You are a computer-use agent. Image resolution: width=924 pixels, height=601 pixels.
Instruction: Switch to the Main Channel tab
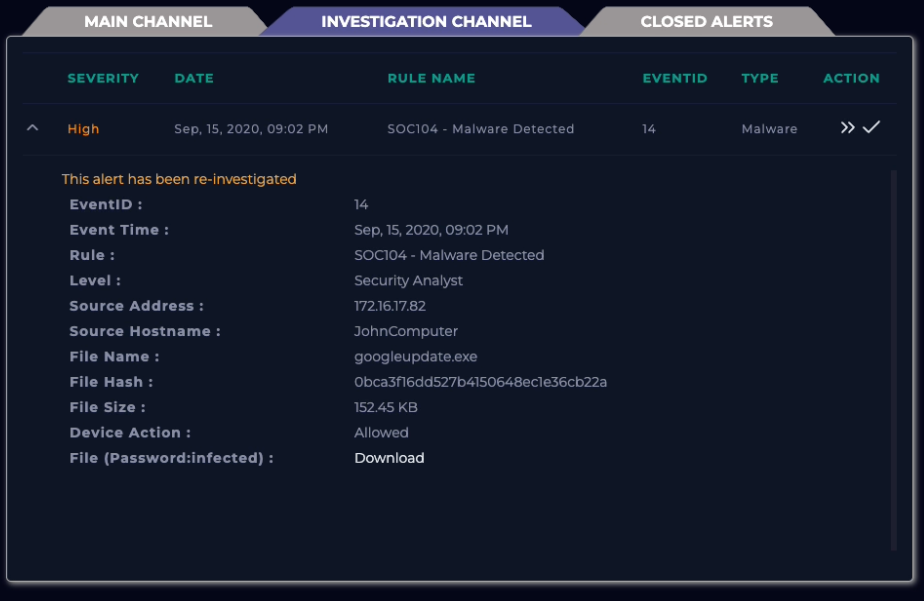[147, 21]
